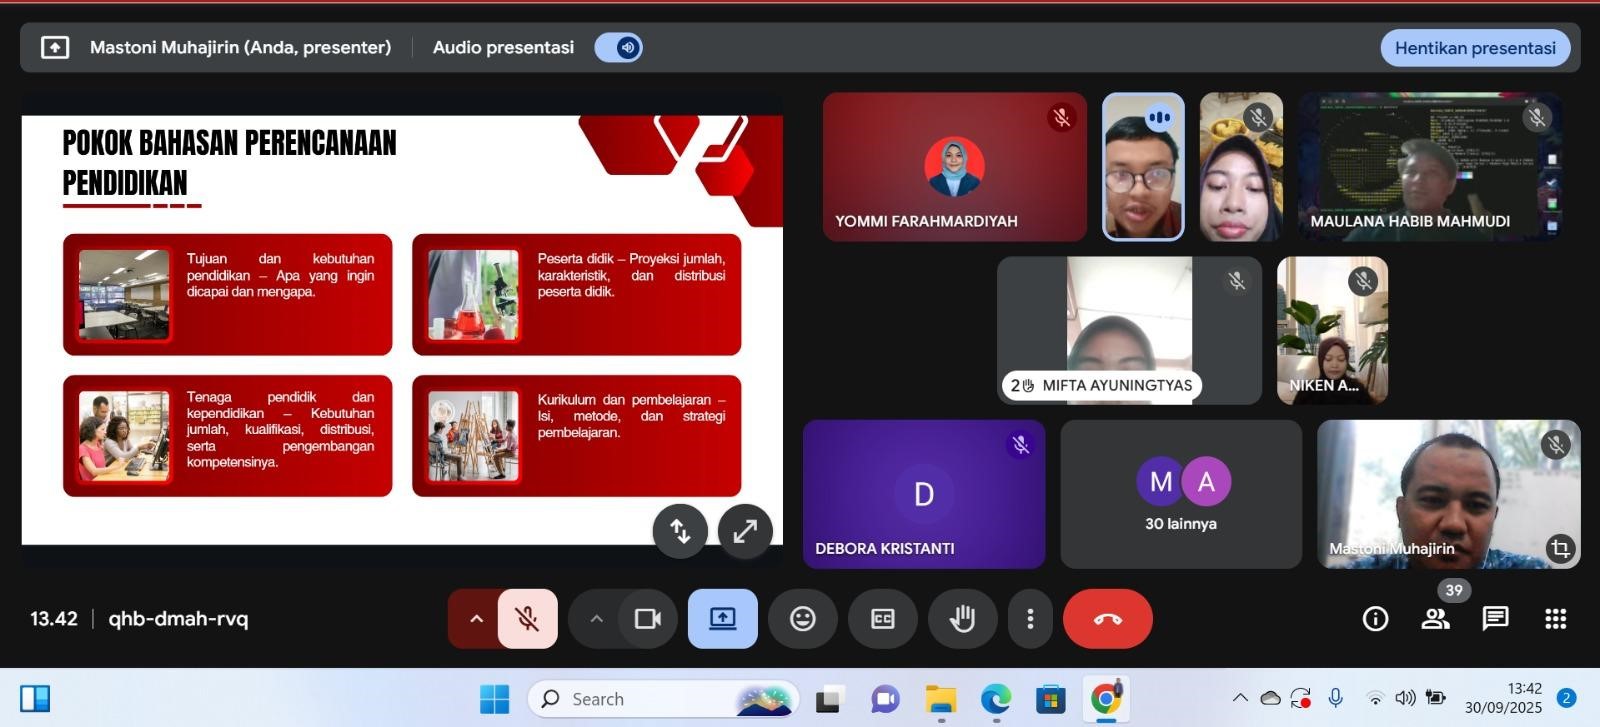Open meeting details info icon
Screen dimensions: 1600x727
coord(1375,619)
